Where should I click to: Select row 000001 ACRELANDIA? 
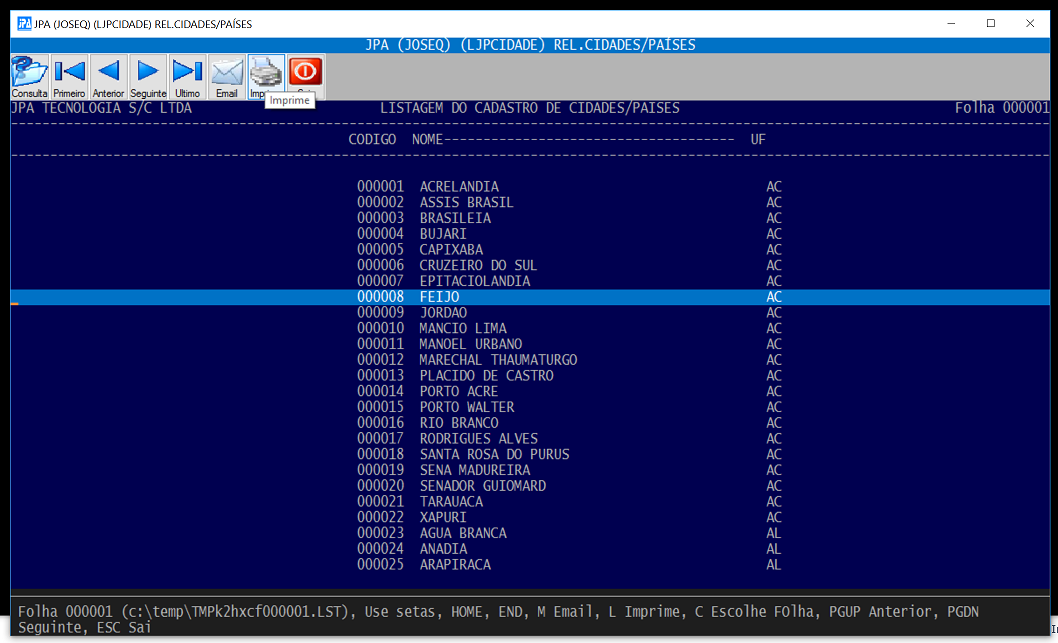coord(530,186)
